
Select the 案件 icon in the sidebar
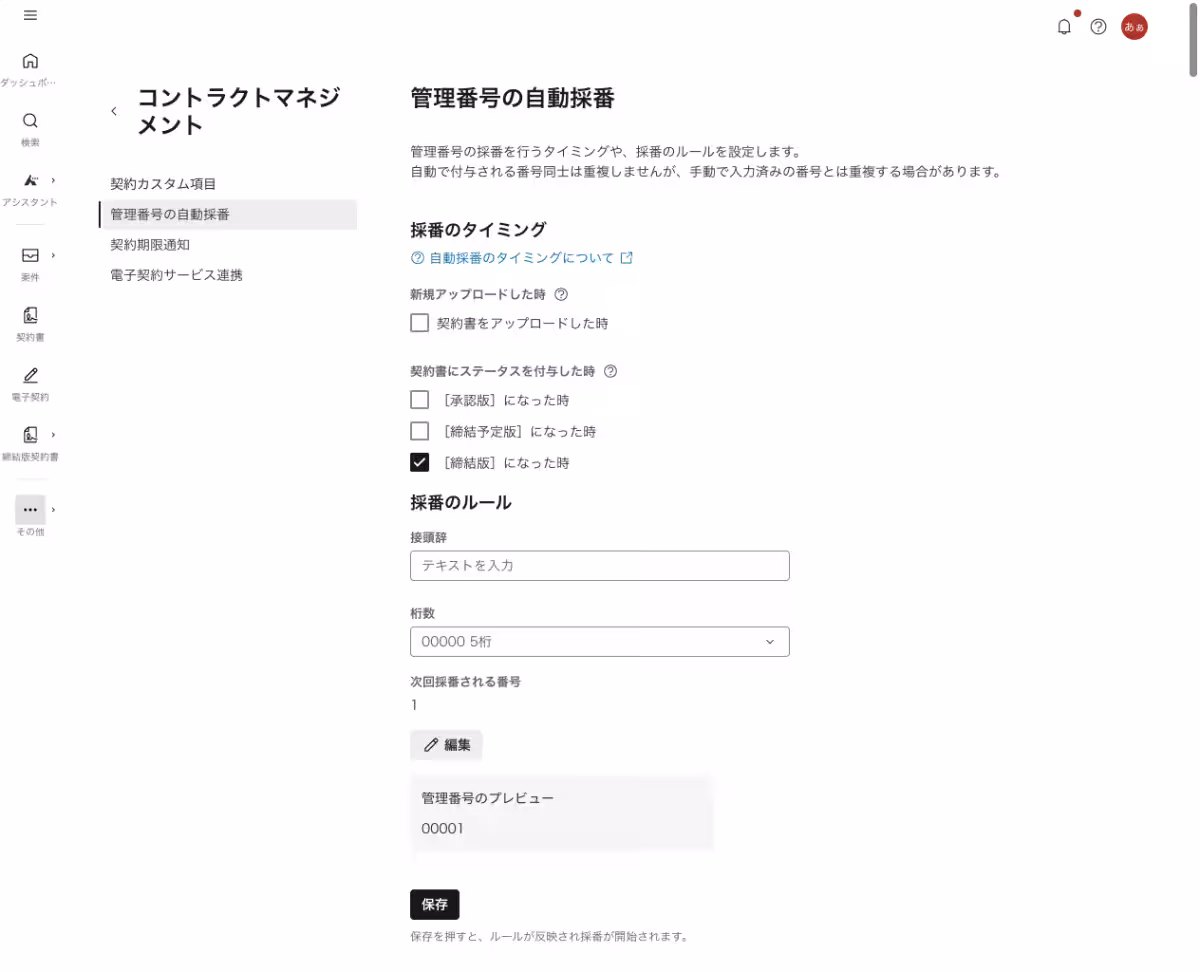(x=30, y=255)
